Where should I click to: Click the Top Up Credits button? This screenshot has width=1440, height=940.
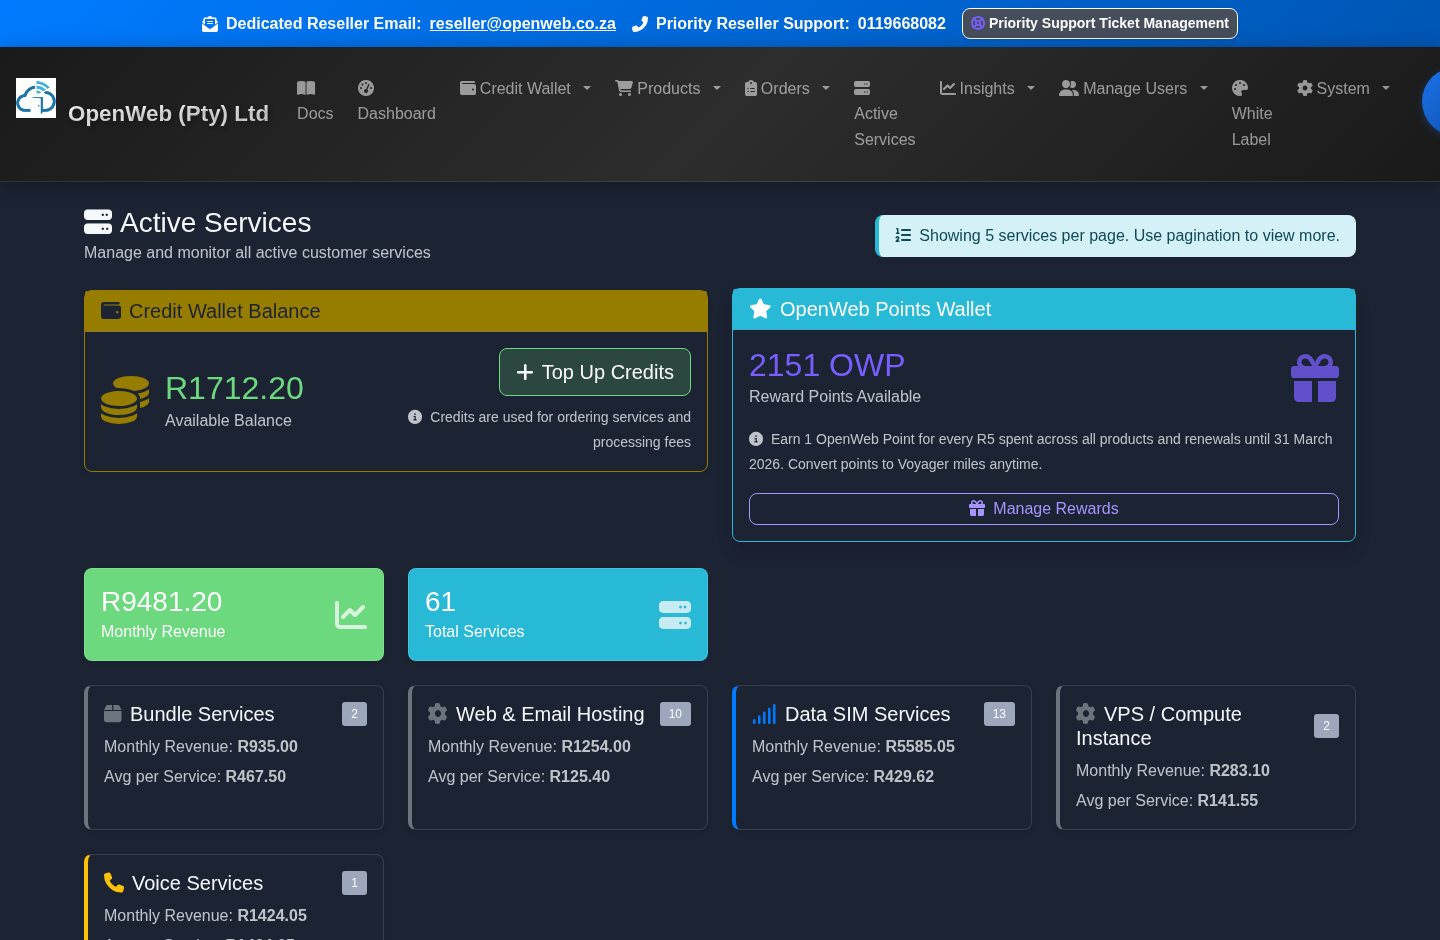tap(595, 372)
